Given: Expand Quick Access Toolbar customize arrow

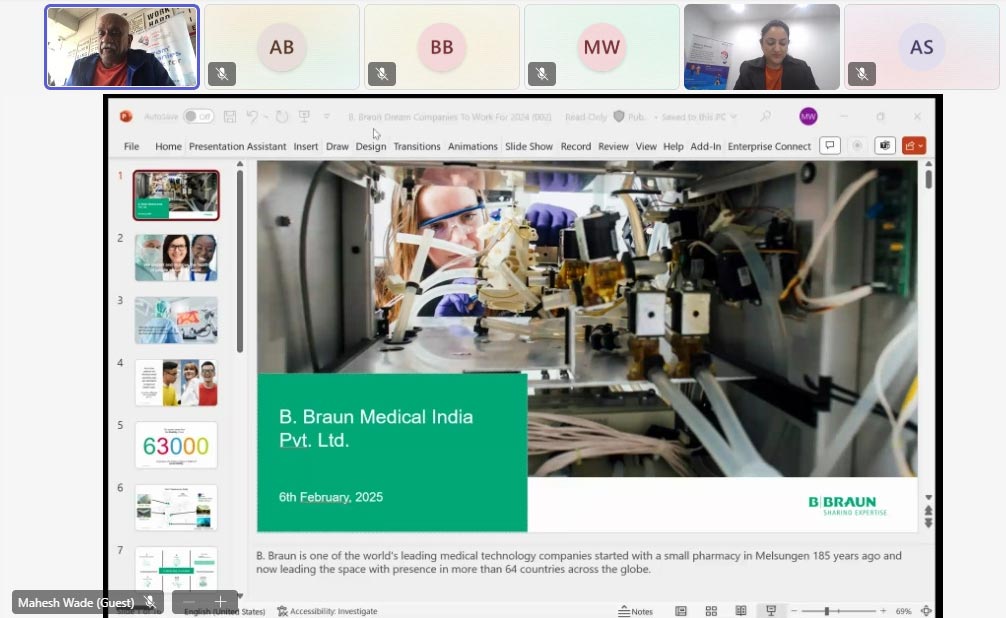Looking at the screenshot, I should [326, 117].
